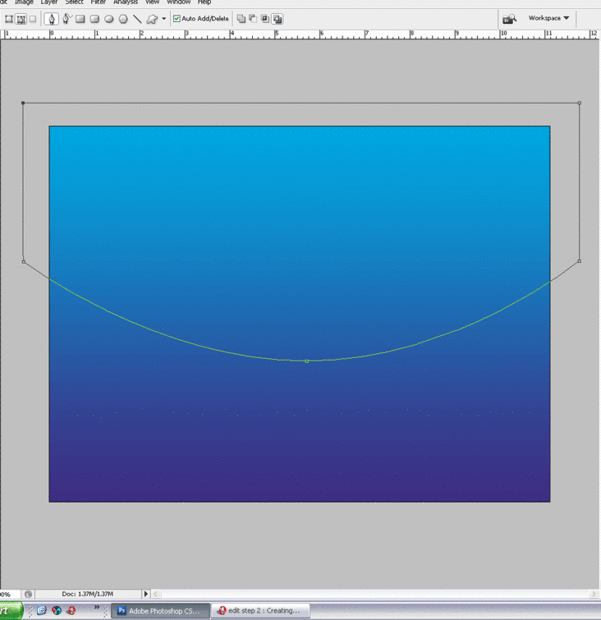Choose Add to path area icon
Image resolution: width=601 pixels, height=620 pixels.
coord(241,19)
